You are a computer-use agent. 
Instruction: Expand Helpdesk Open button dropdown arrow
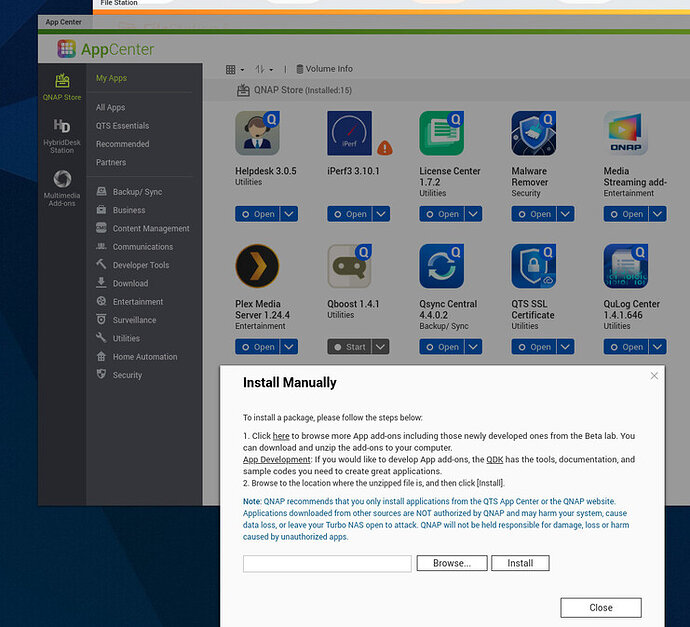289,214
